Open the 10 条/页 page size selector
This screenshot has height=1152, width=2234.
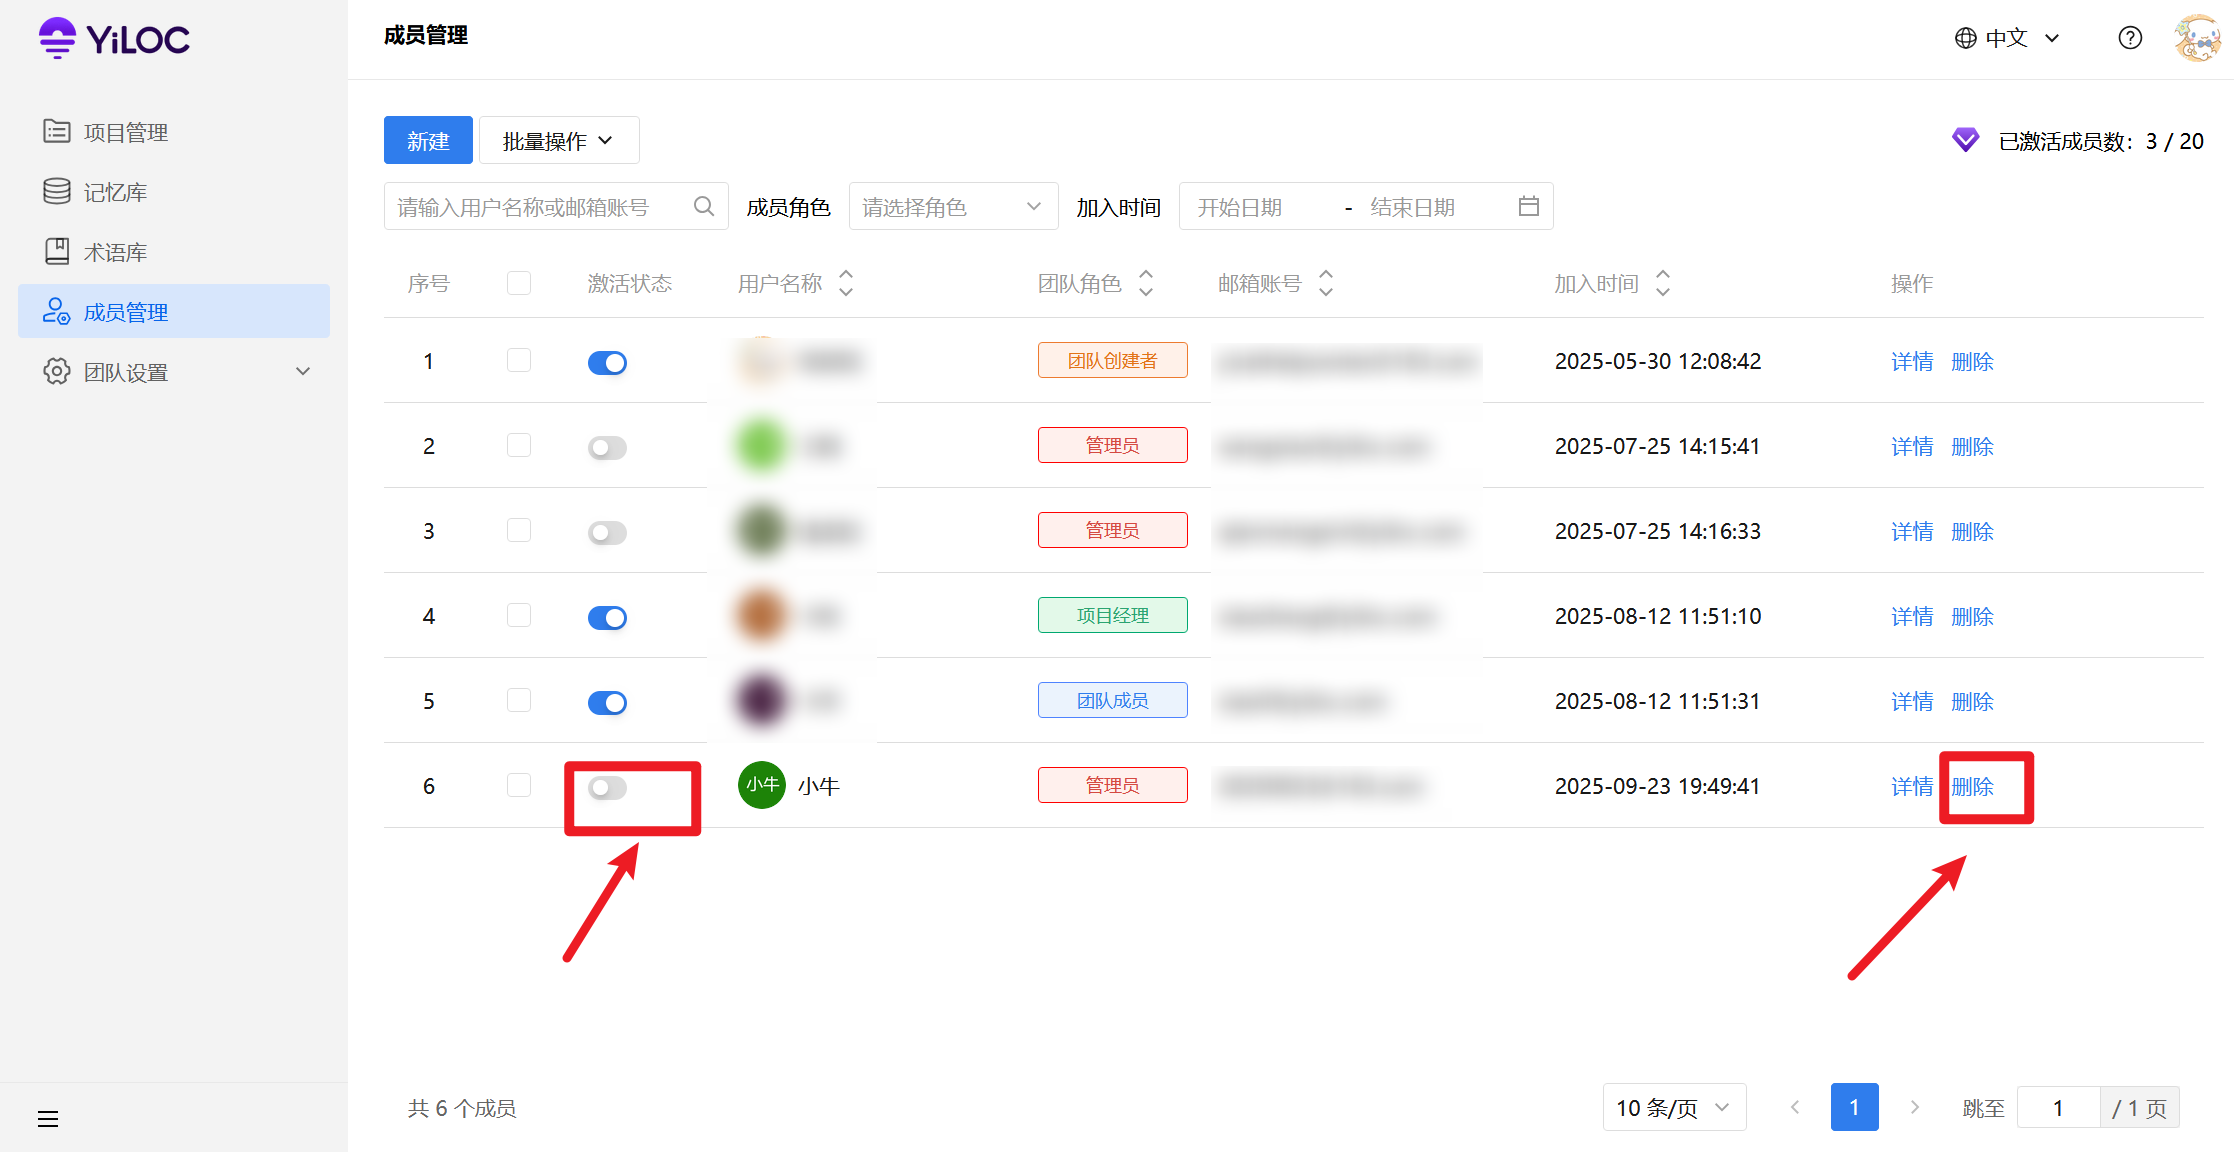coord(1673,1108)
